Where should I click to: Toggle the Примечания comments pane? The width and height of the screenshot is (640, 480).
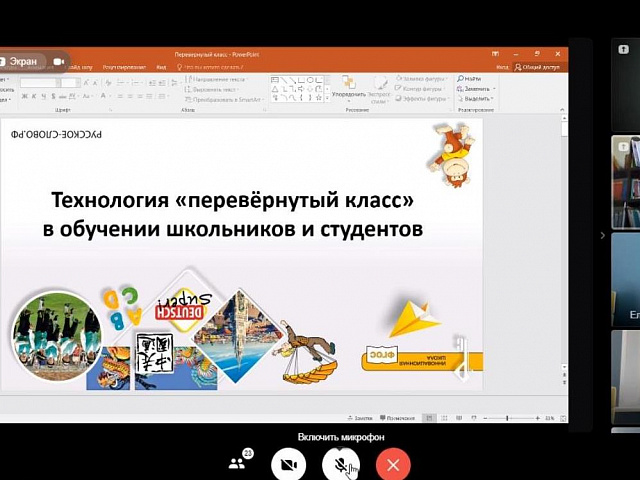point(397,418)
